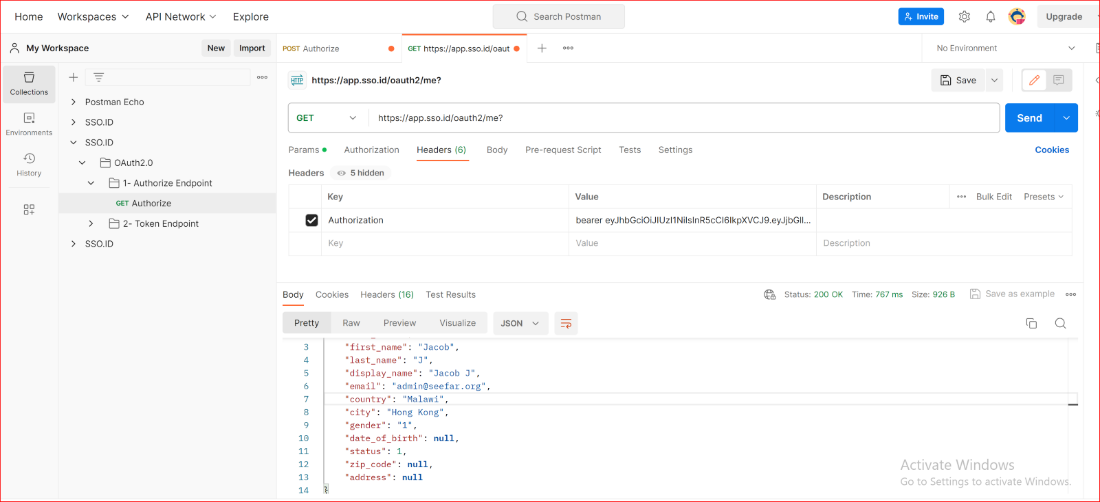Image resolution: width=1100 pixels, height=502 pixels.
Task: Click the Send button
Action: [1029, 118]
